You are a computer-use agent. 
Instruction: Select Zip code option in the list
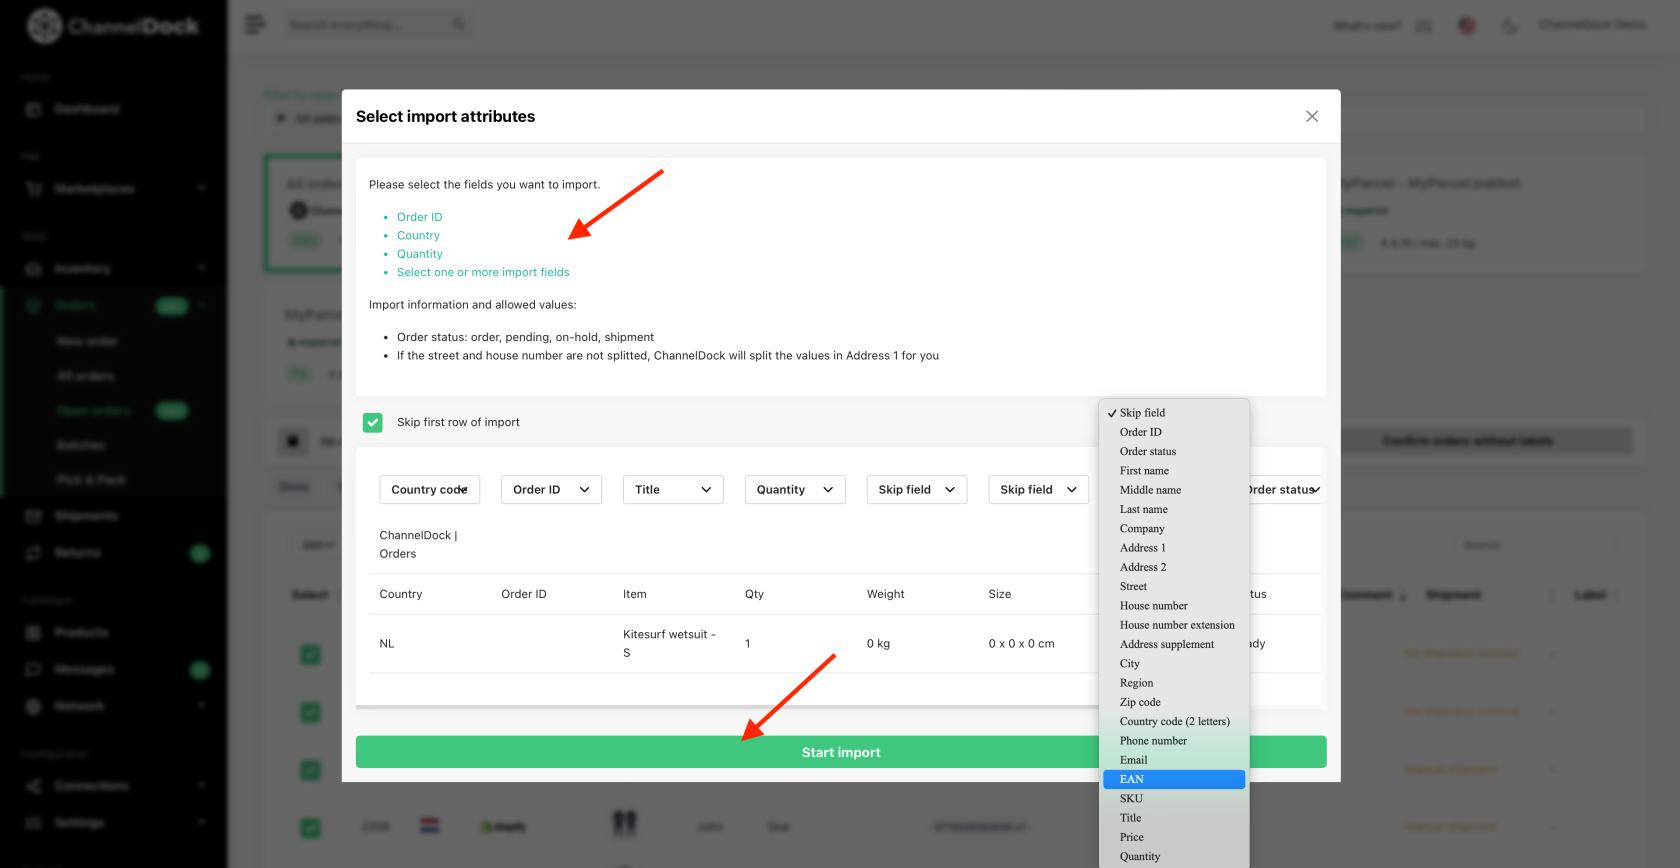tap(1174, 703)
